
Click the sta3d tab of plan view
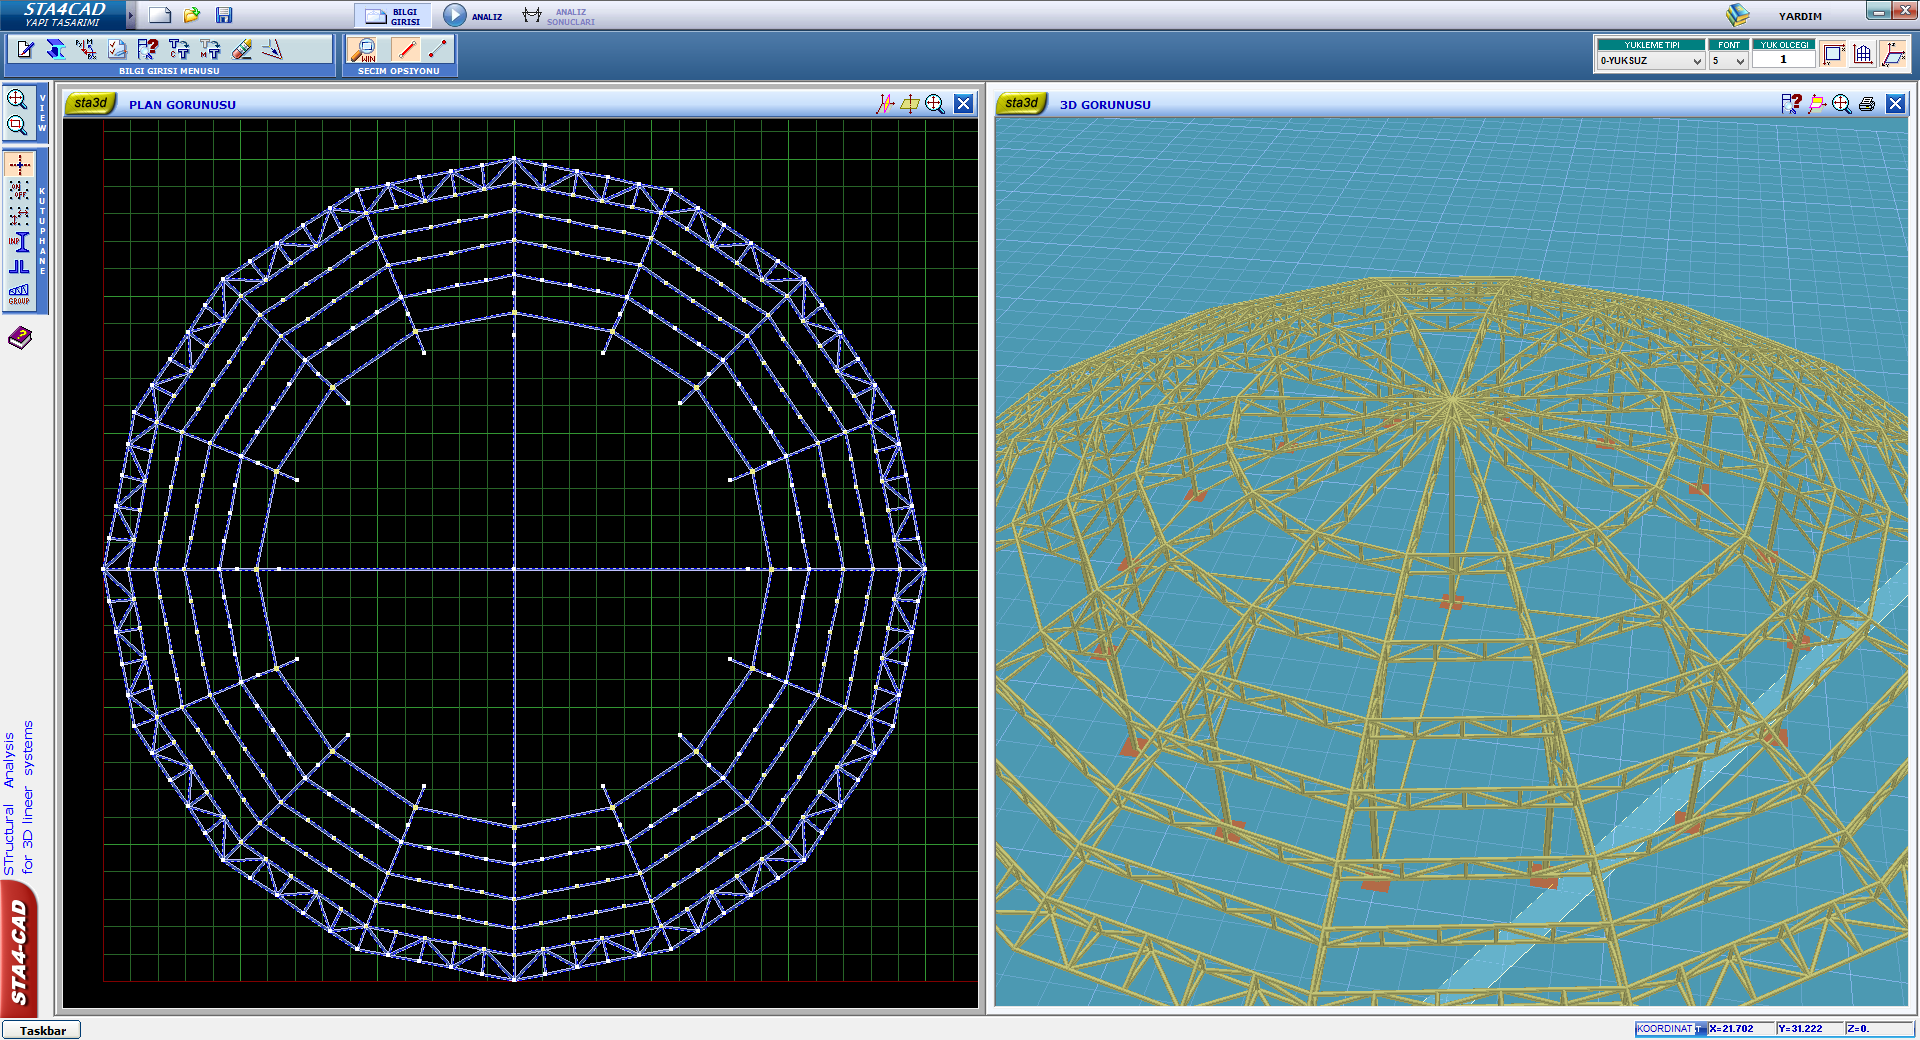[90, 103]
